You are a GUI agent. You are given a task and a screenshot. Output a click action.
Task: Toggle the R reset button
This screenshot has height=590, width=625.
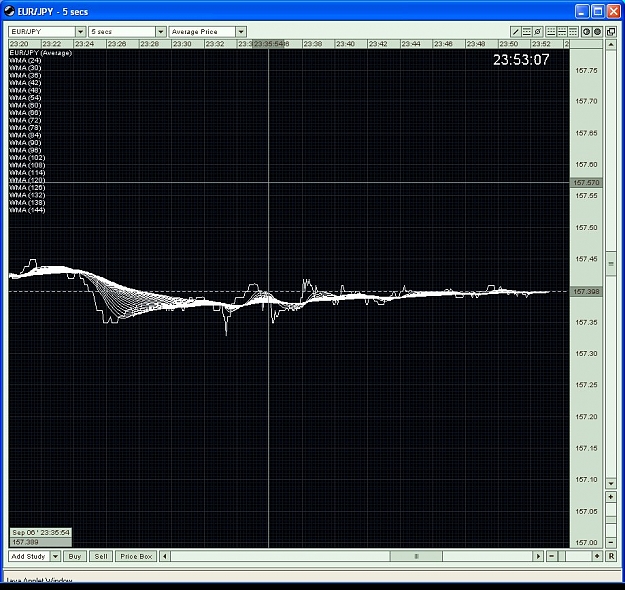611,556
